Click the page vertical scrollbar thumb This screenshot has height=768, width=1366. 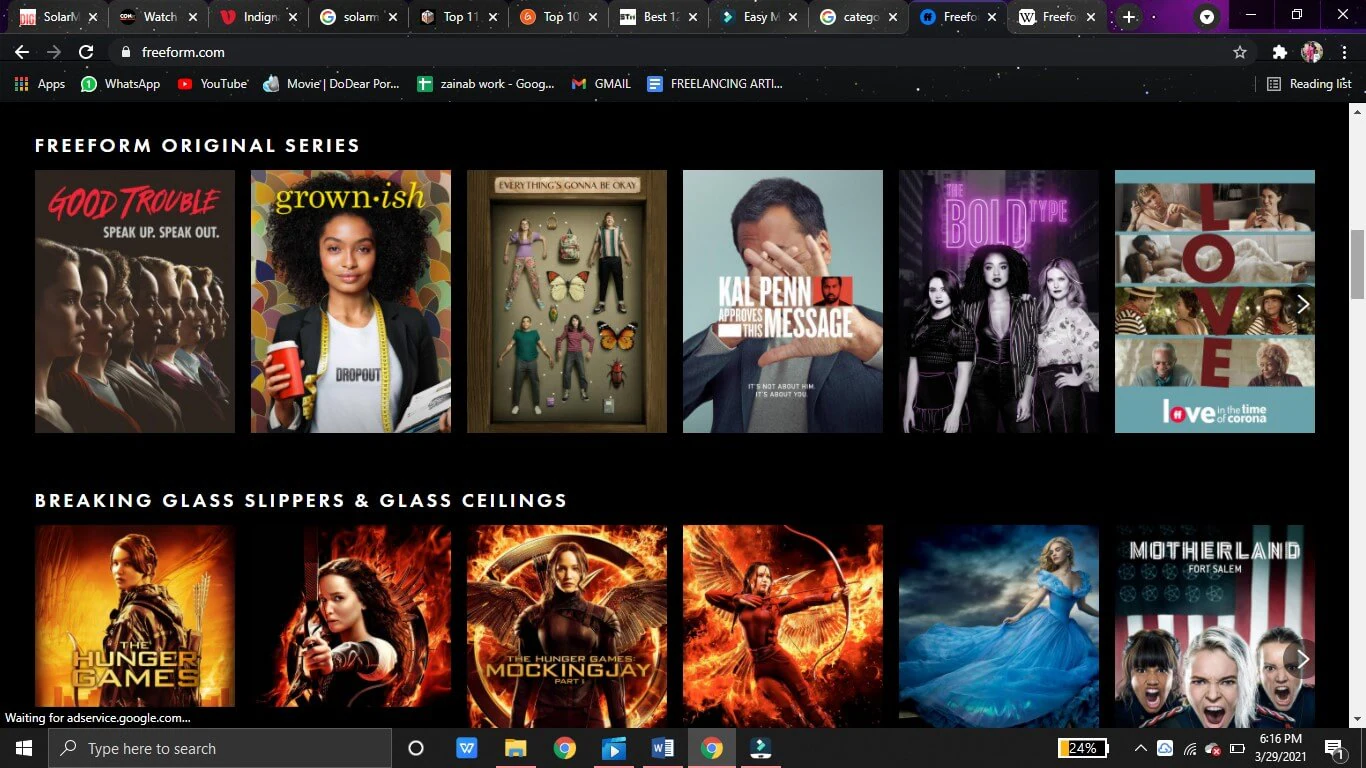point(1357,264)
